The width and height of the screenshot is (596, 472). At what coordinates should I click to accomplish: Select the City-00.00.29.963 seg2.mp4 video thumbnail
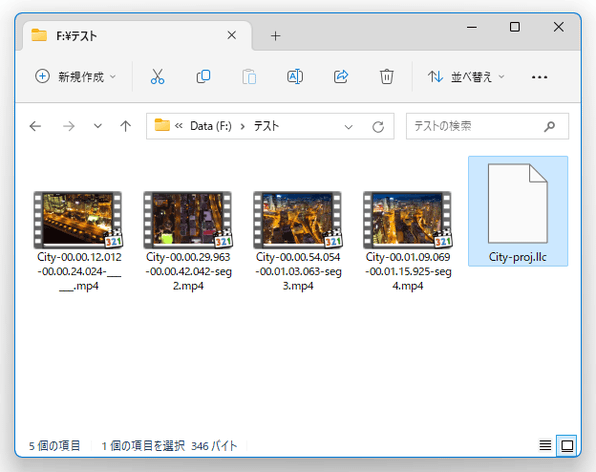188,220
